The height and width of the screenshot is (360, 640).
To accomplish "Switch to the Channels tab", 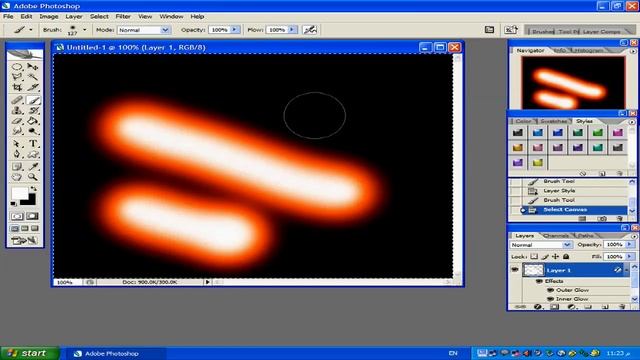I will pyautogui.click(x=556, y=236).
